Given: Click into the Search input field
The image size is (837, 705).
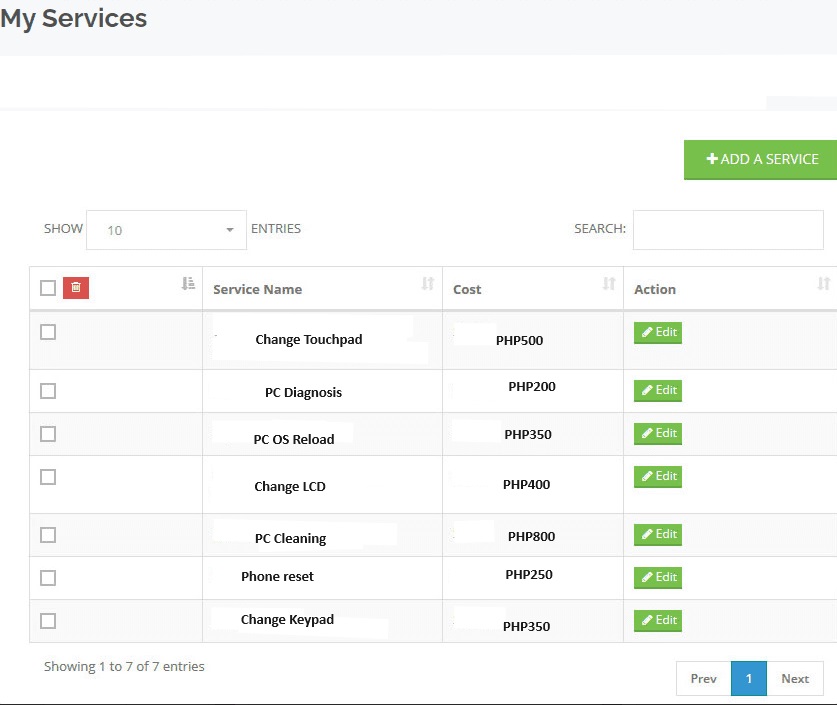Looking at the screenshot, I should click(728, 230).
